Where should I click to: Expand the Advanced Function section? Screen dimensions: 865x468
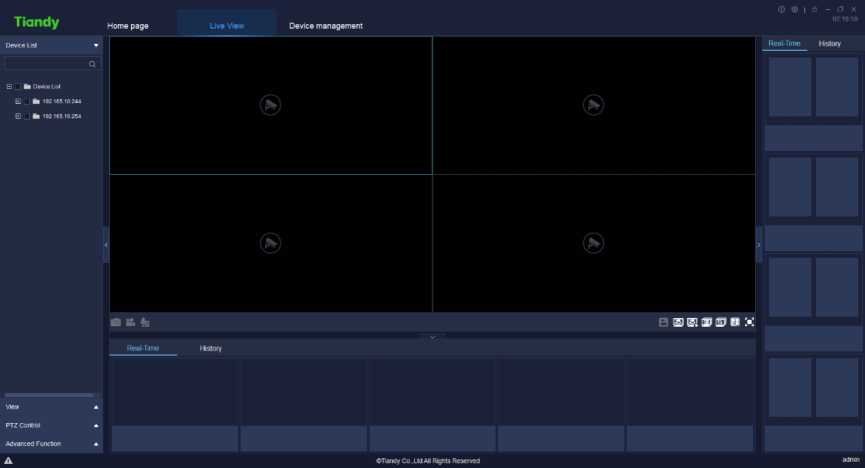[x=96, y=443]
